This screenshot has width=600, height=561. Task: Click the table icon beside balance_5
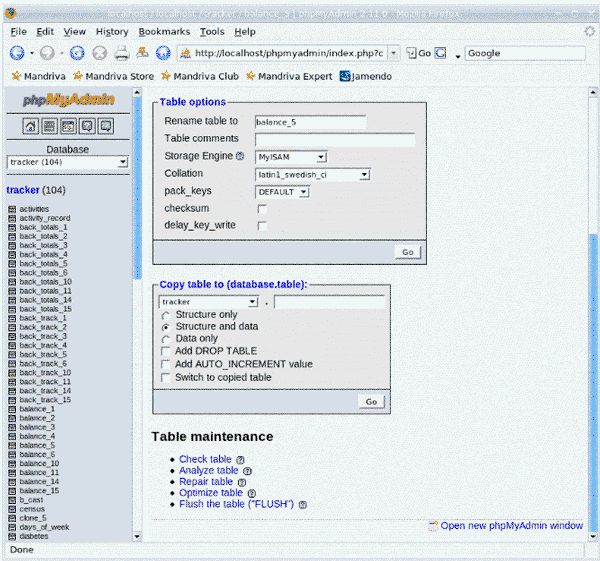[x=12, y=445]
